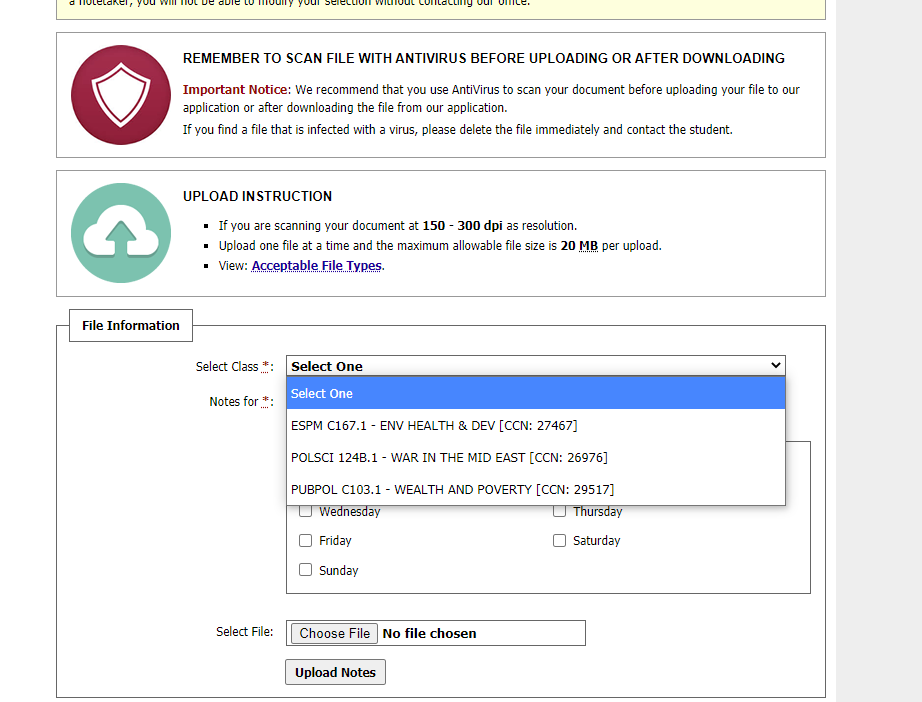The height and width of the screenshot is (702, 922).
Task: Open the Acceptable File Types link
Action: tap(316, 266)
